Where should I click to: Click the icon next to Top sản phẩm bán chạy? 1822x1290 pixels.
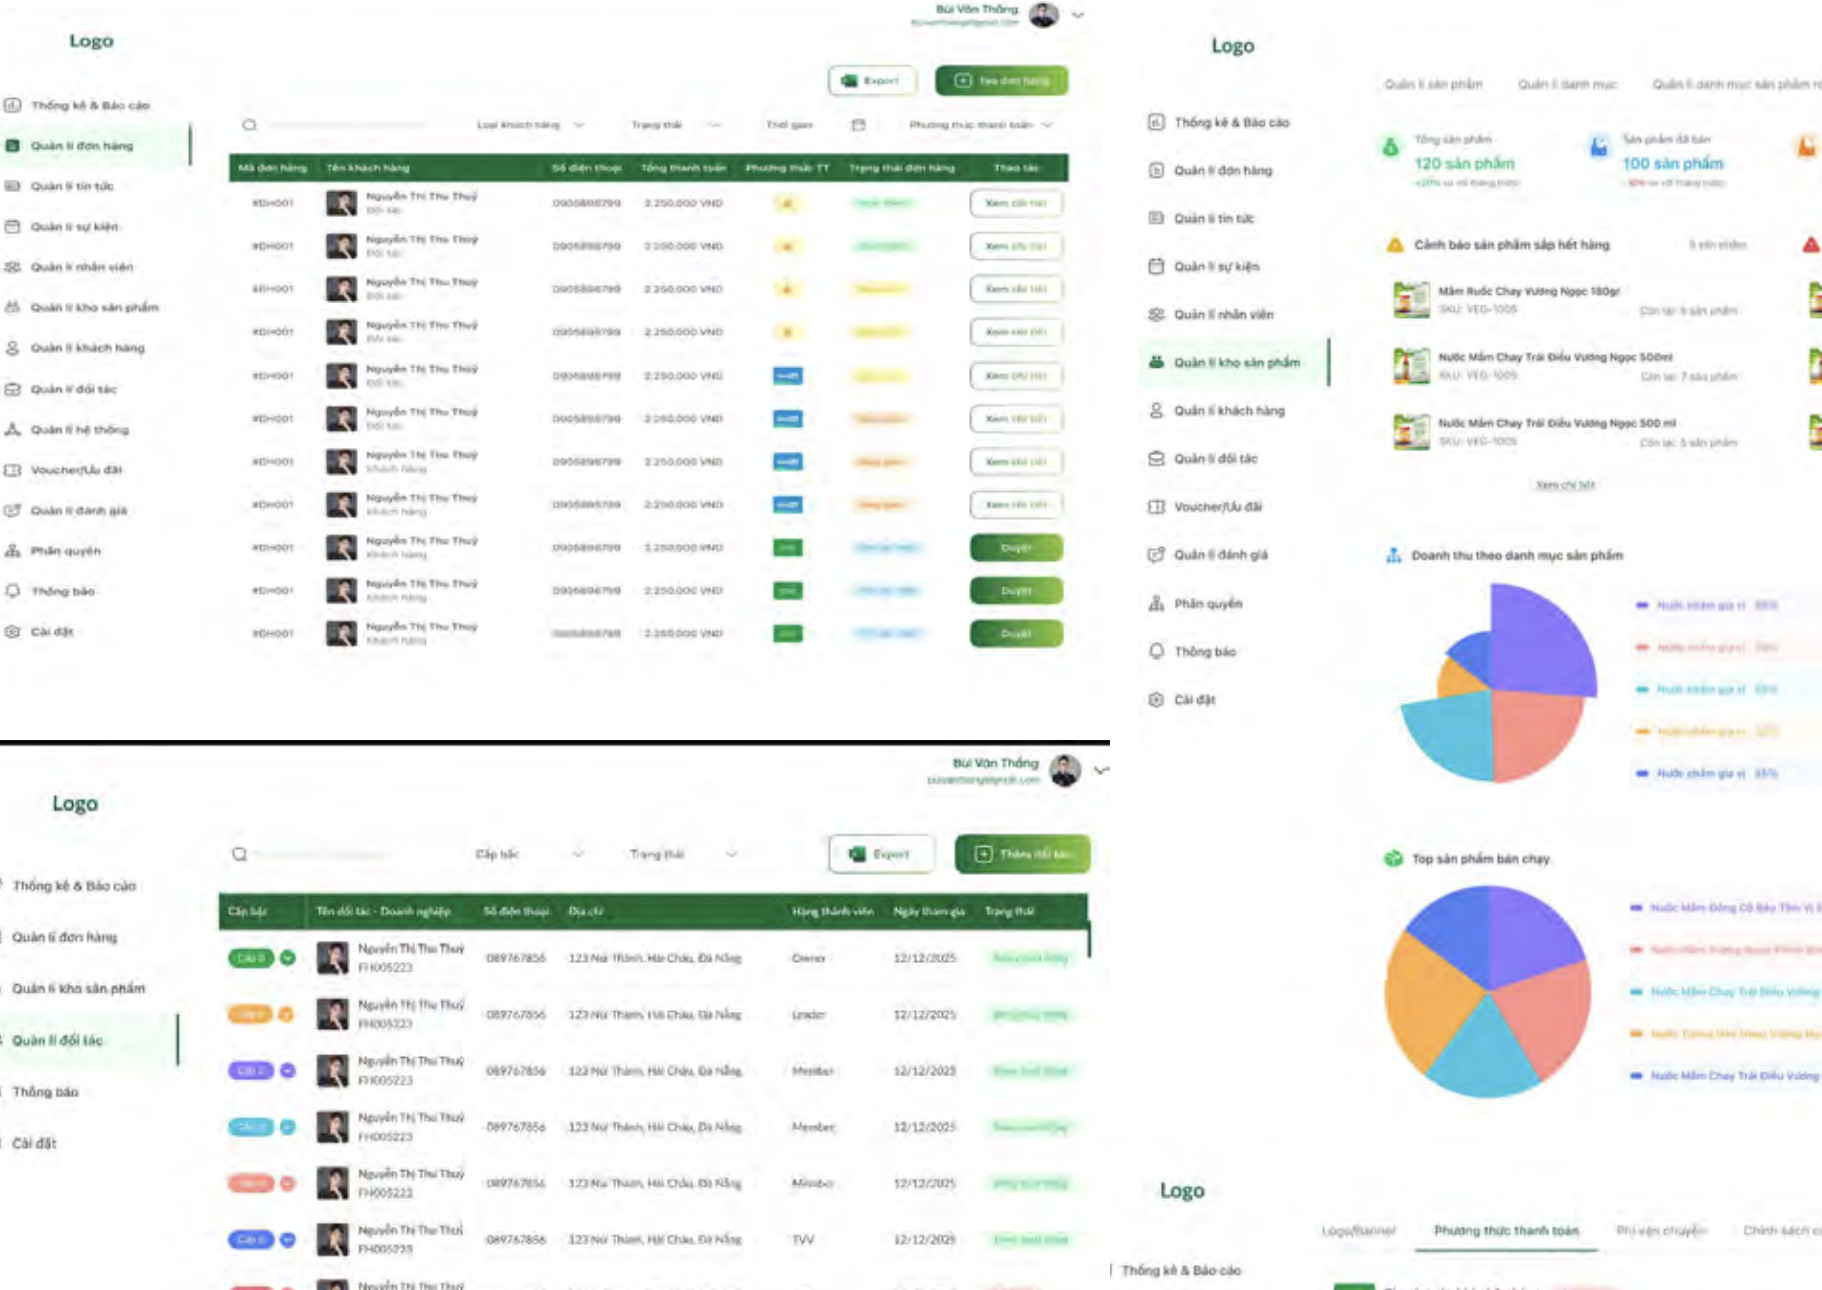click(1393, 858)
